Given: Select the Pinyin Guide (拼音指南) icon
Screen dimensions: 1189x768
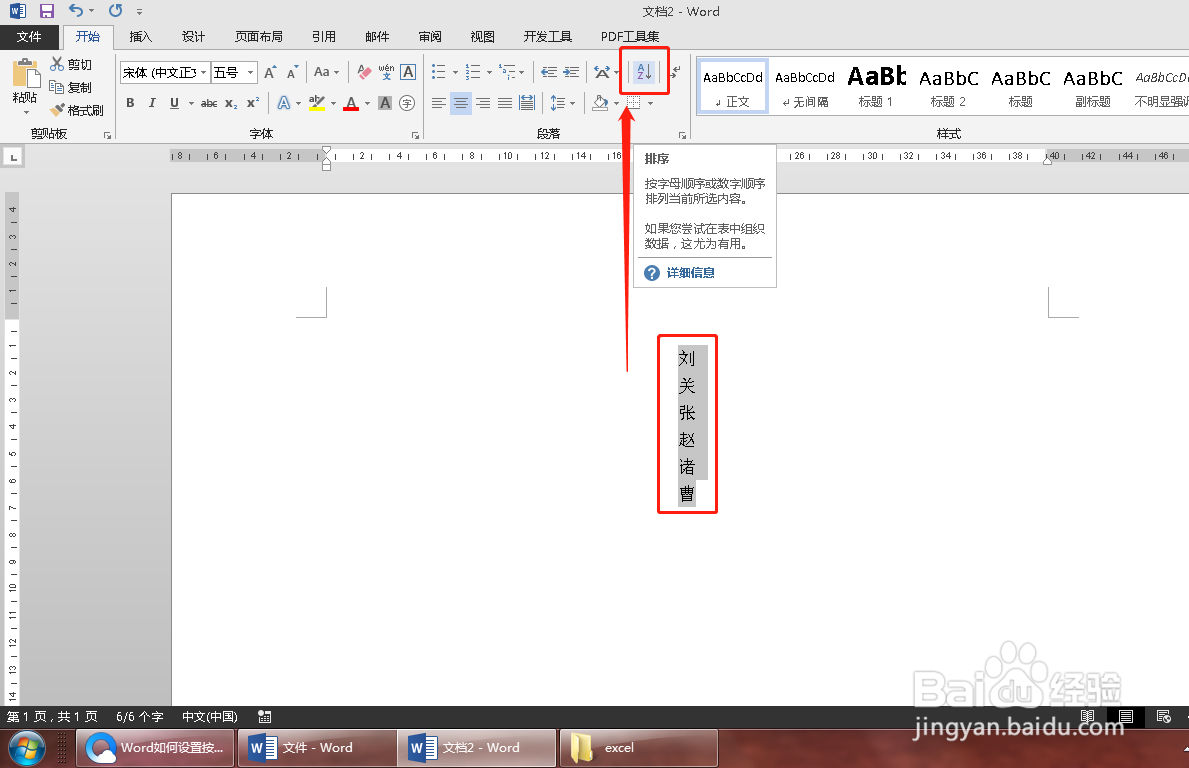Looking at the screenshot, I should (x=386, y=72).
